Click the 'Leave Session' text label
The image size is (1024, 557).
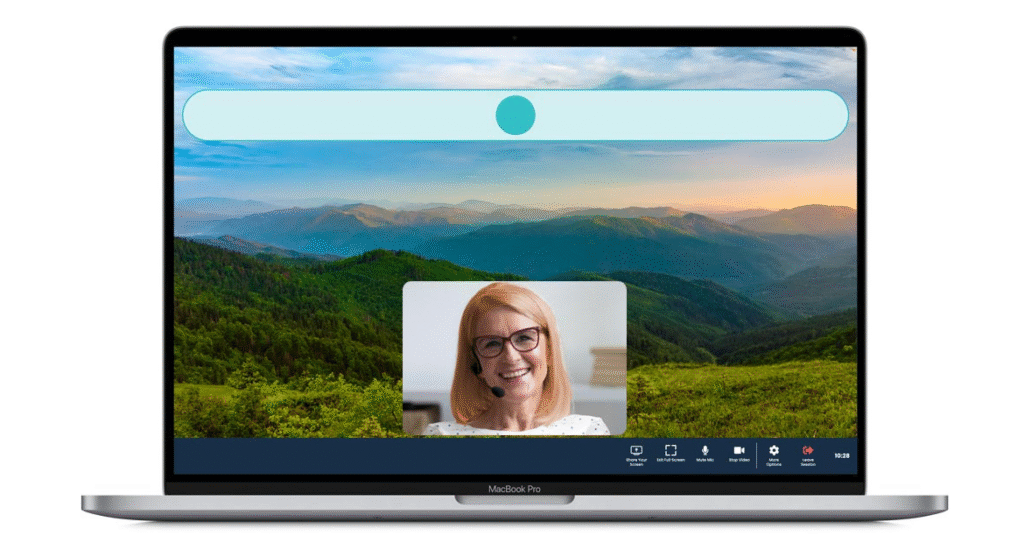point(807,462)
